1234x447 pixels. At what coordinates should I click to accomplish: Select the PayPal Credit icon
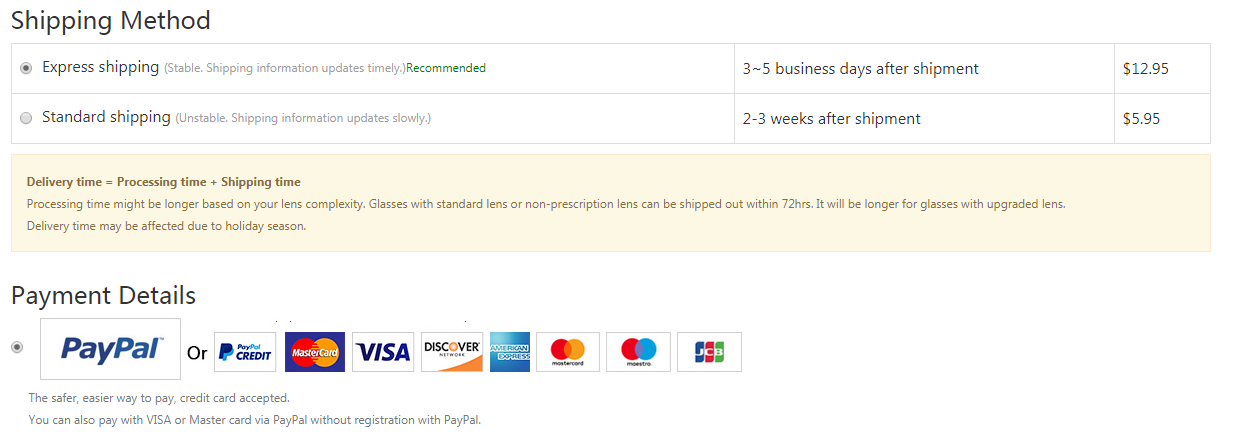click(245, 352)
